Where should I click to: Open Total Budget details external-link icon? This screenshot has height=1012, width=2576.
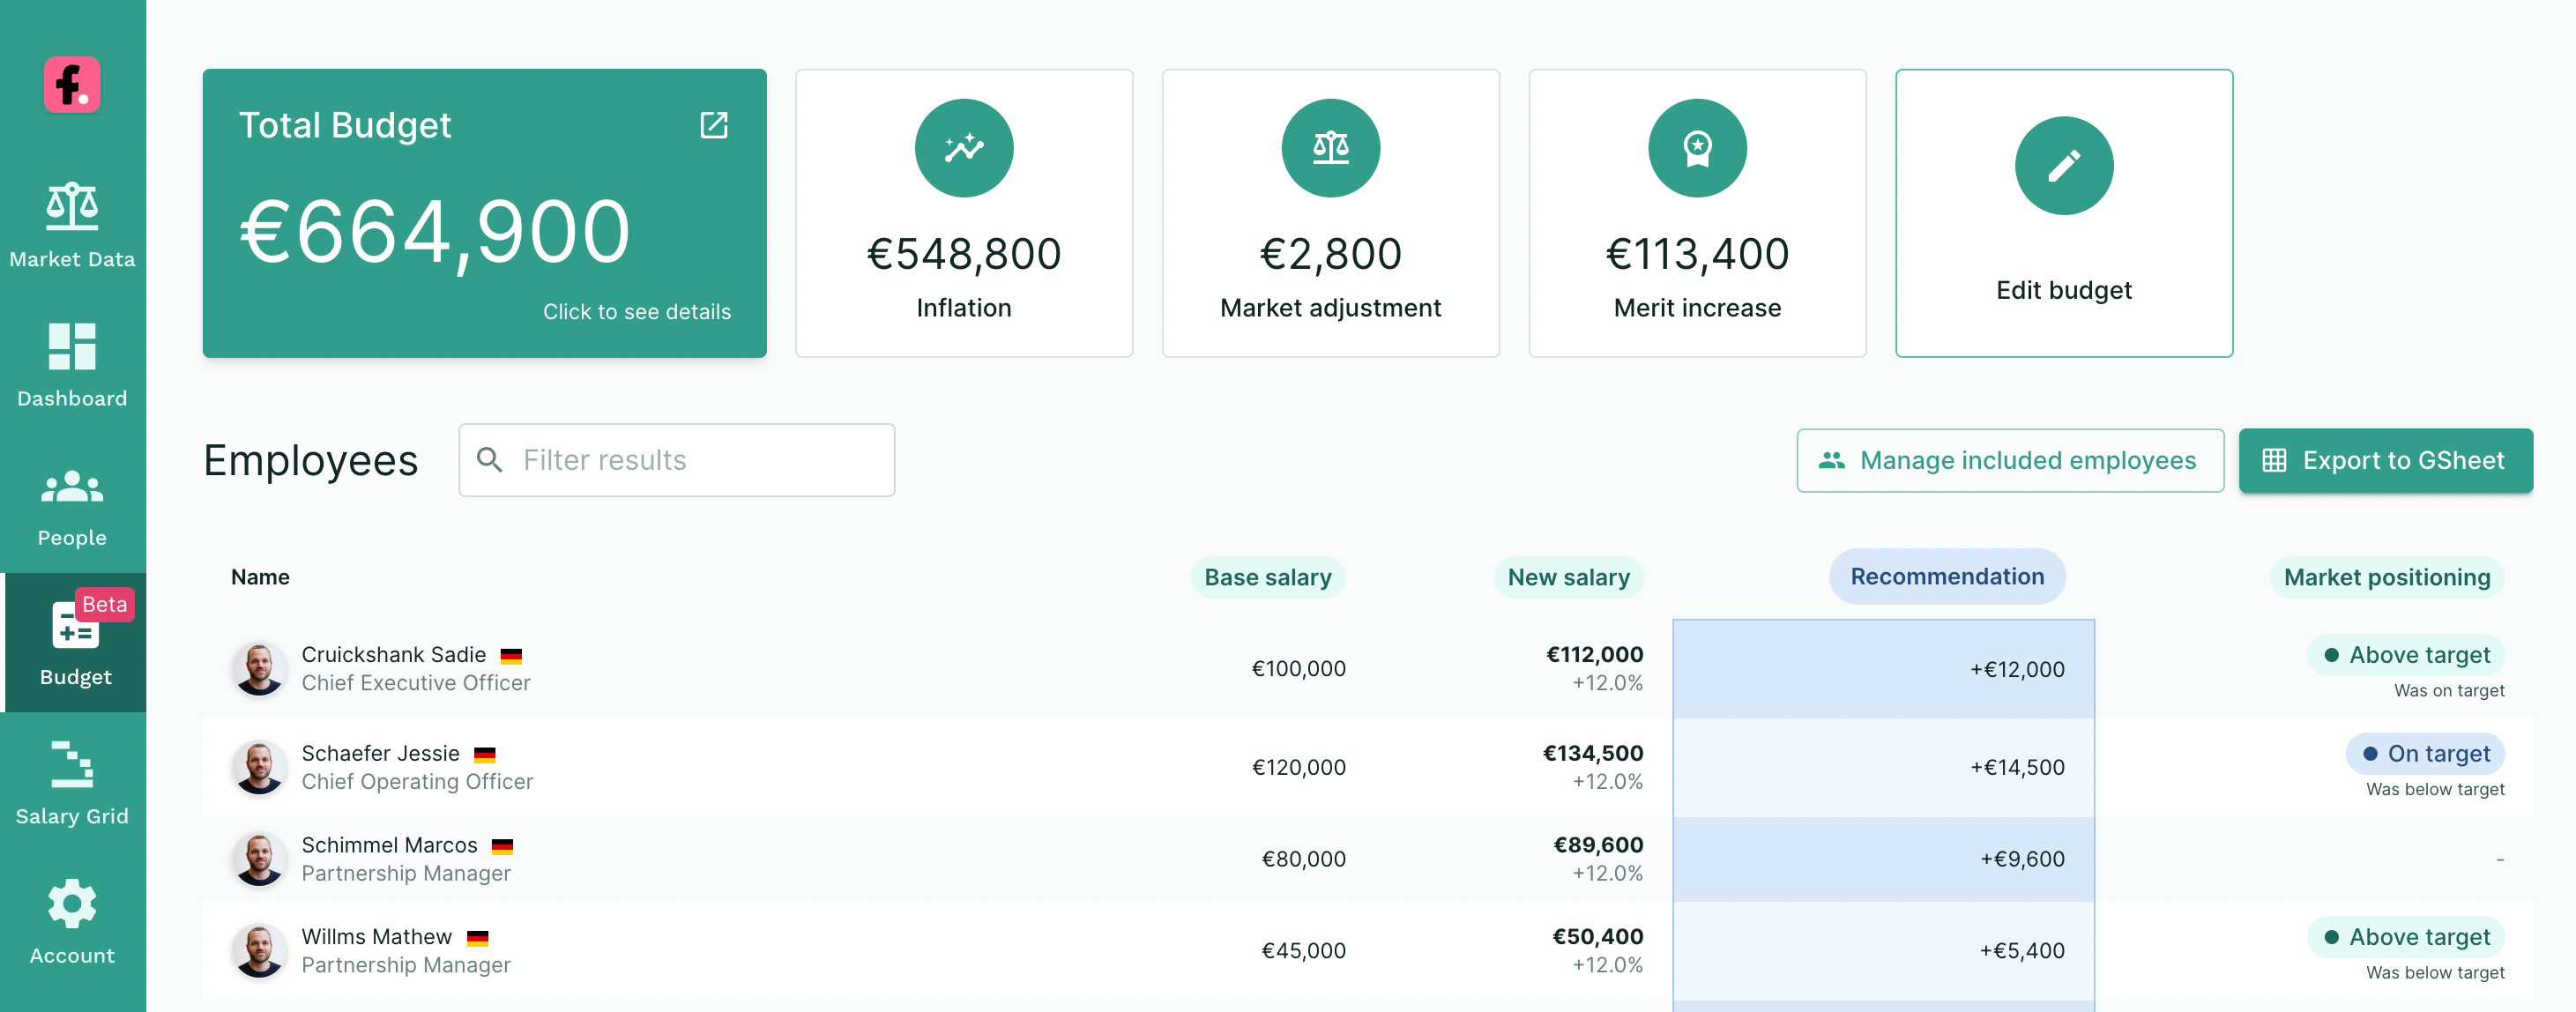(713, 125)
